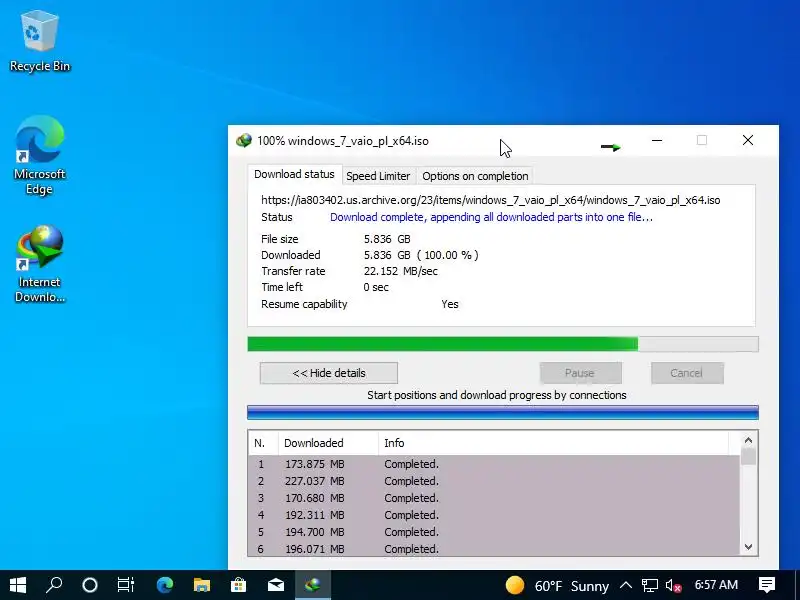Image resolution: width=800 pixels, height=600 pixels.
Task: Open Task View in taskbar
Action: [x=126, y=585]
